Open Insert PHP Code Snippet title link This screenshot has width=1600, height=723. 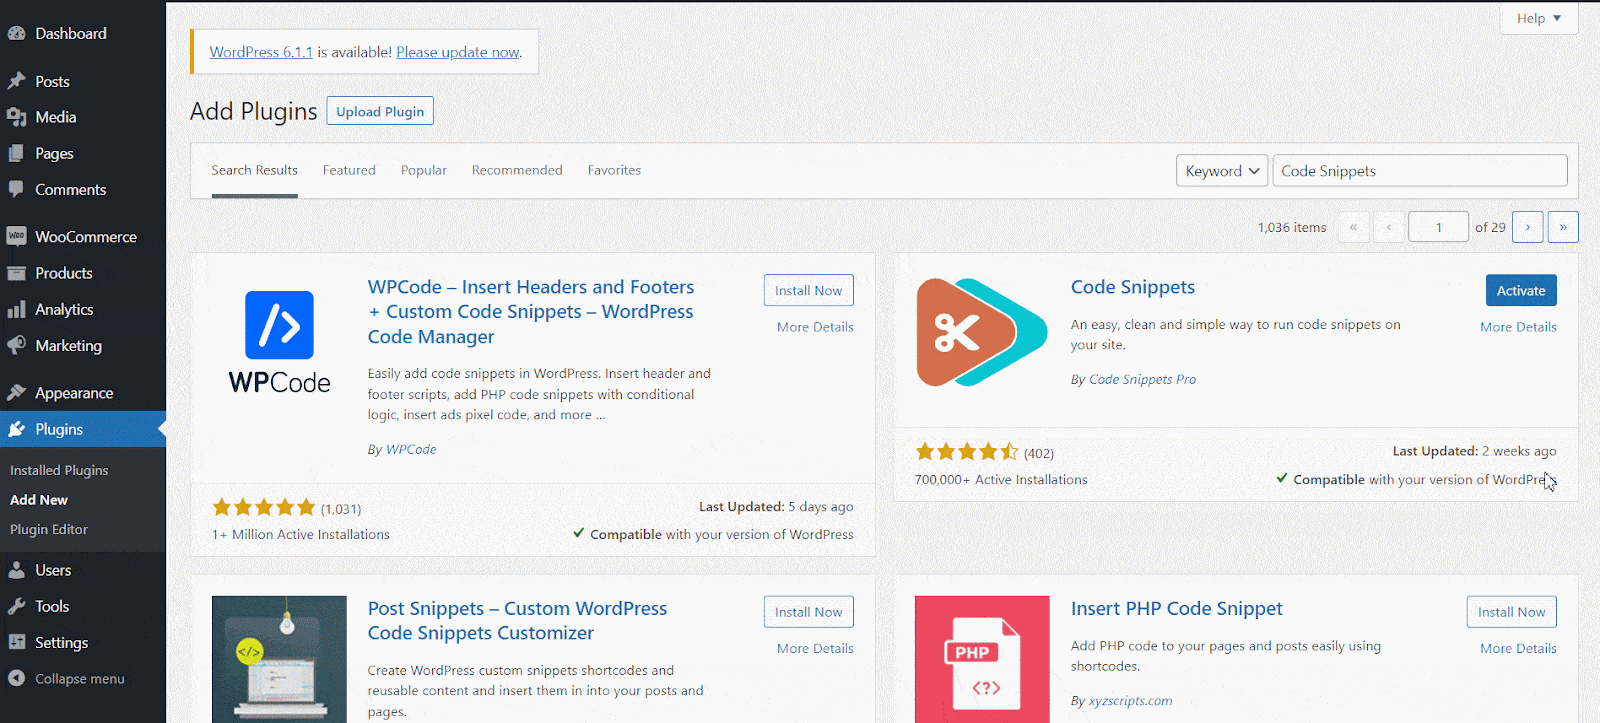pos(1176,609)
